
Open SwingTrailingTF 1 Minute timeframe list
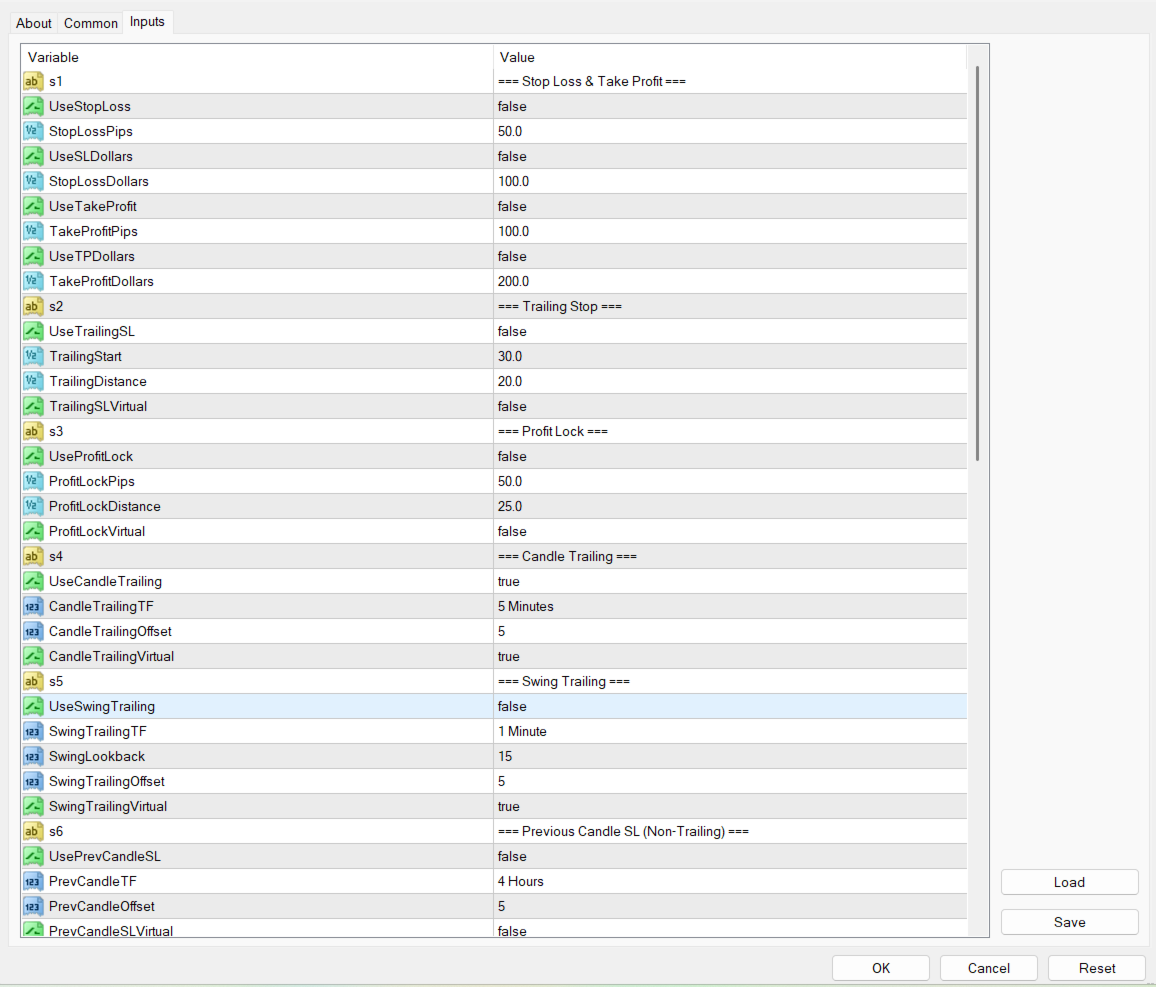(x=730, y=731)
